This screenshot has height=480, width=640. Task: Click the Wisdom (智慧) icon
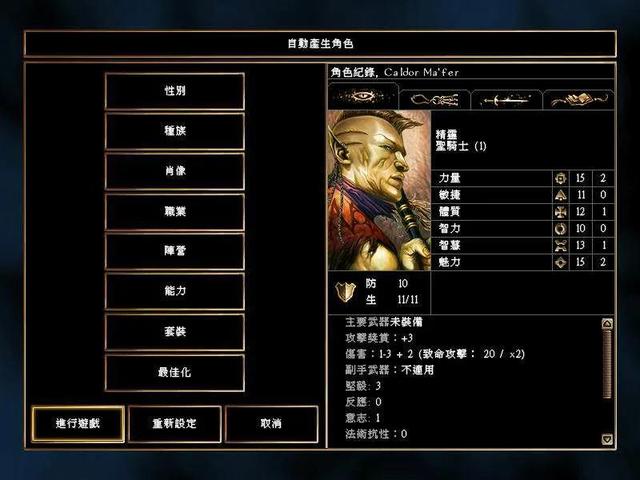[x=561, y=245]
